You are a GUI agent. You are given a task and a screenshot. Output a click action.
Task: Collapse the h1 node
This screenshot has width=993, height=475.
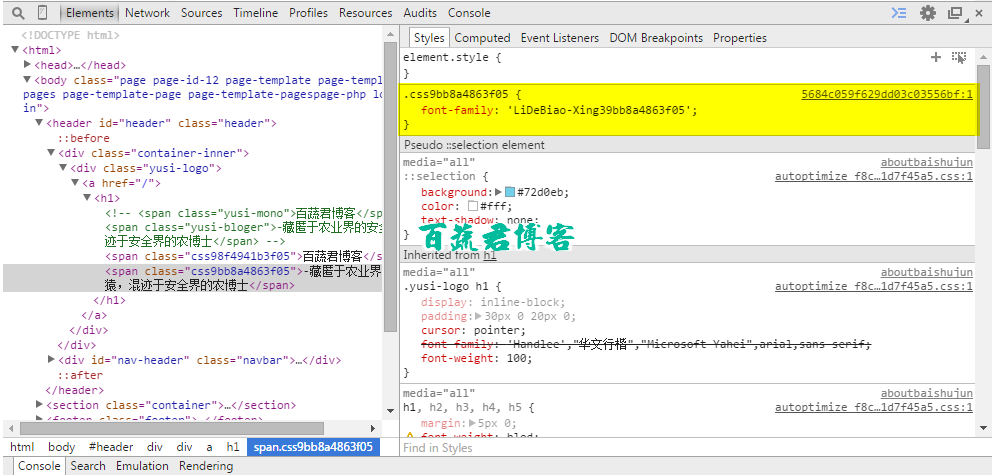[87, 198]
